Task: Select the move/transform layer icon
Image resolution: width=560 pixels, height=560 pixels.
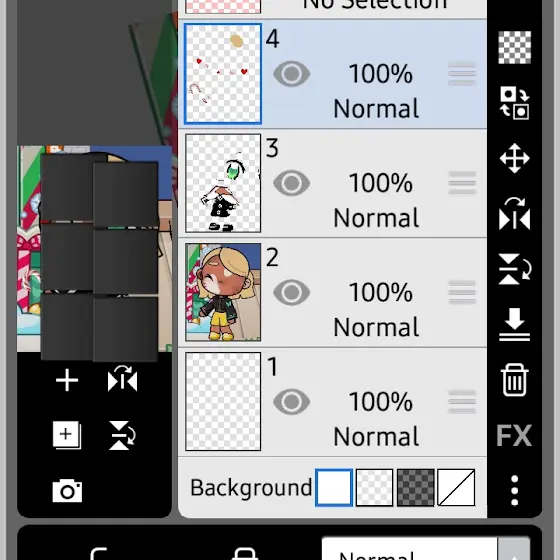Action: (514, 158)
